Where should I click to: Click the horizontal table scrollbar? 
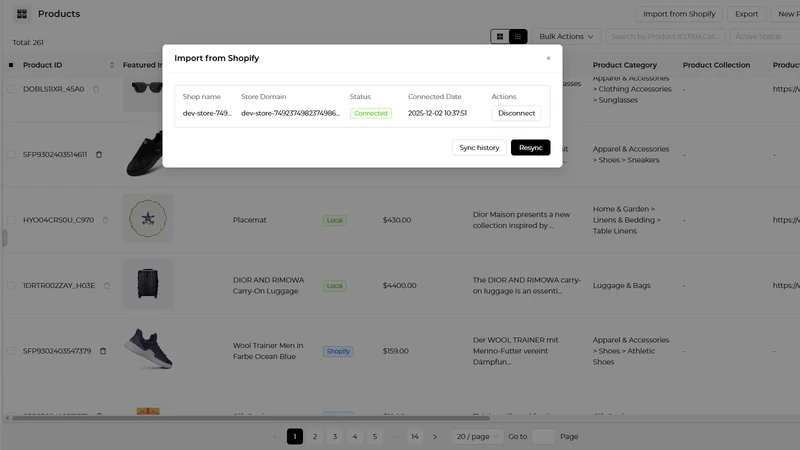pos(250,418)
